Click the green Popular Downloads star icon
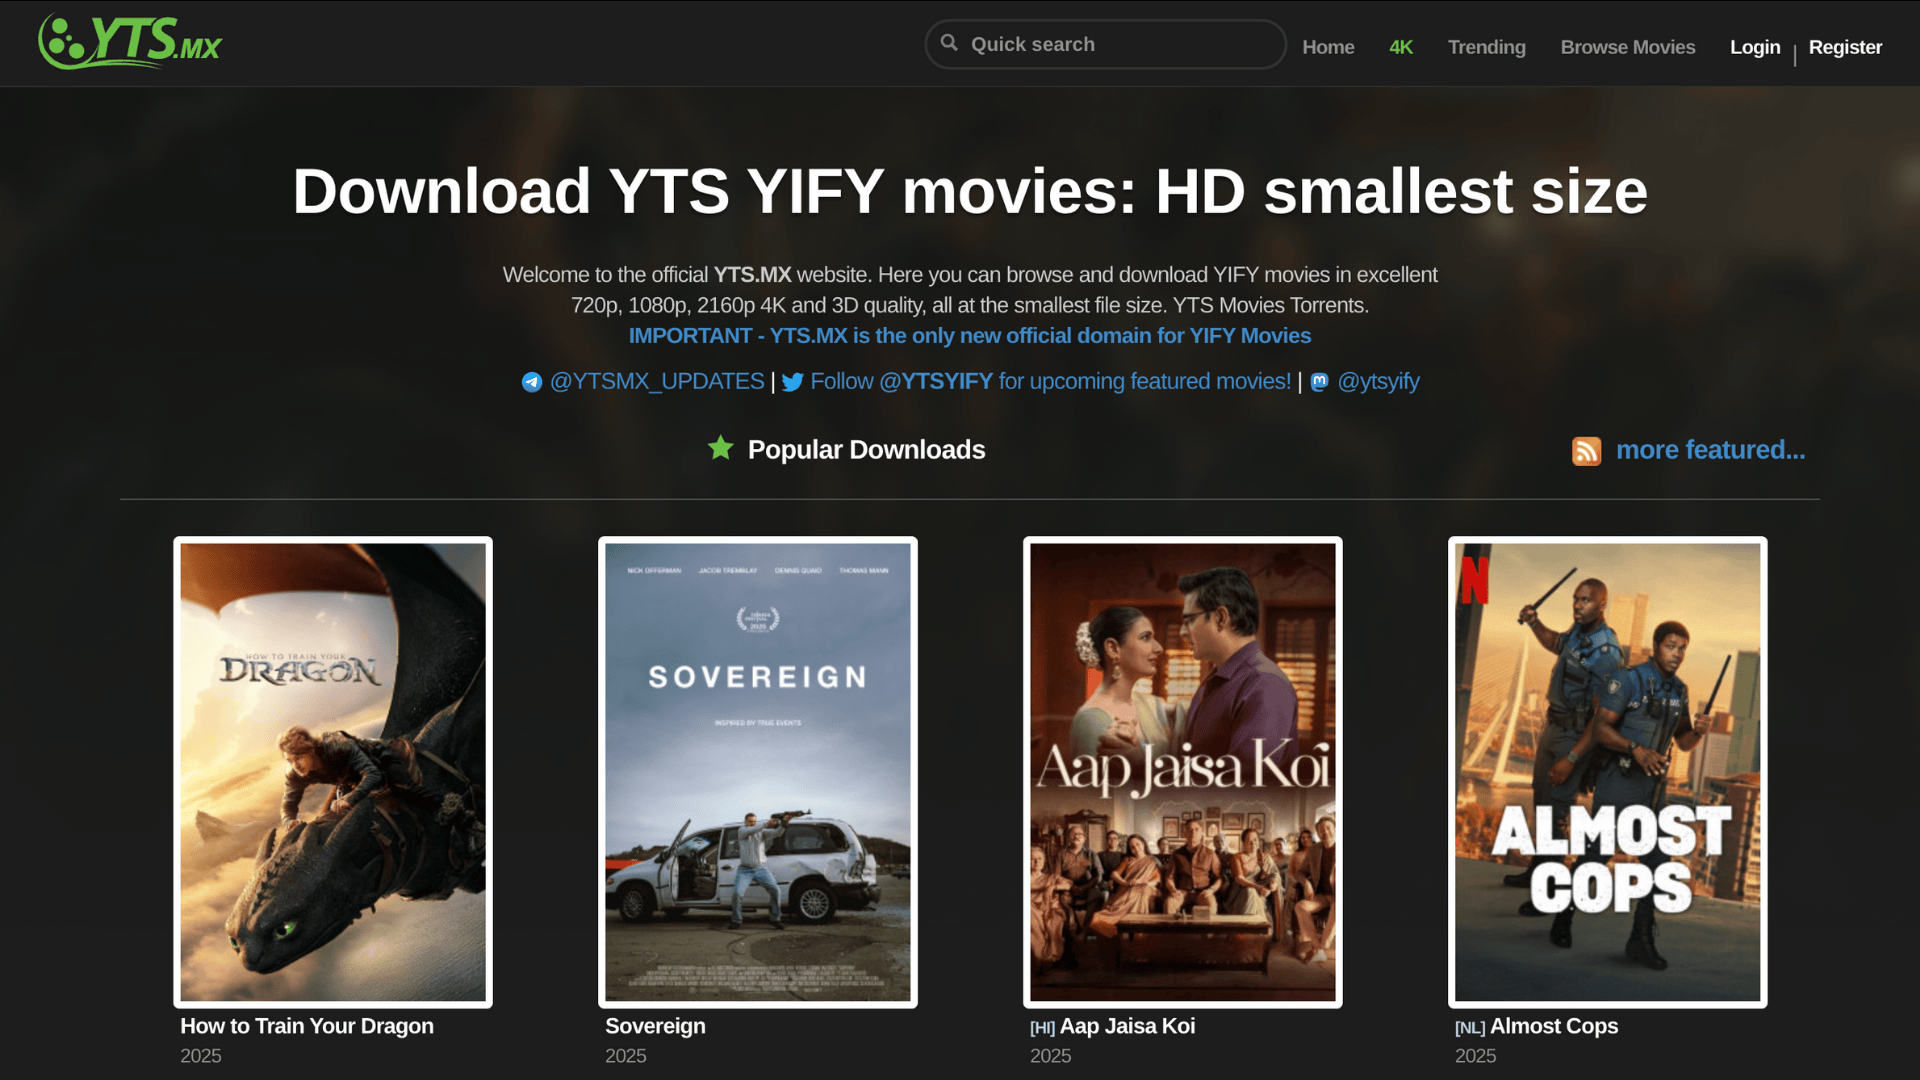1920x1080 pixels. coord(720,448)
